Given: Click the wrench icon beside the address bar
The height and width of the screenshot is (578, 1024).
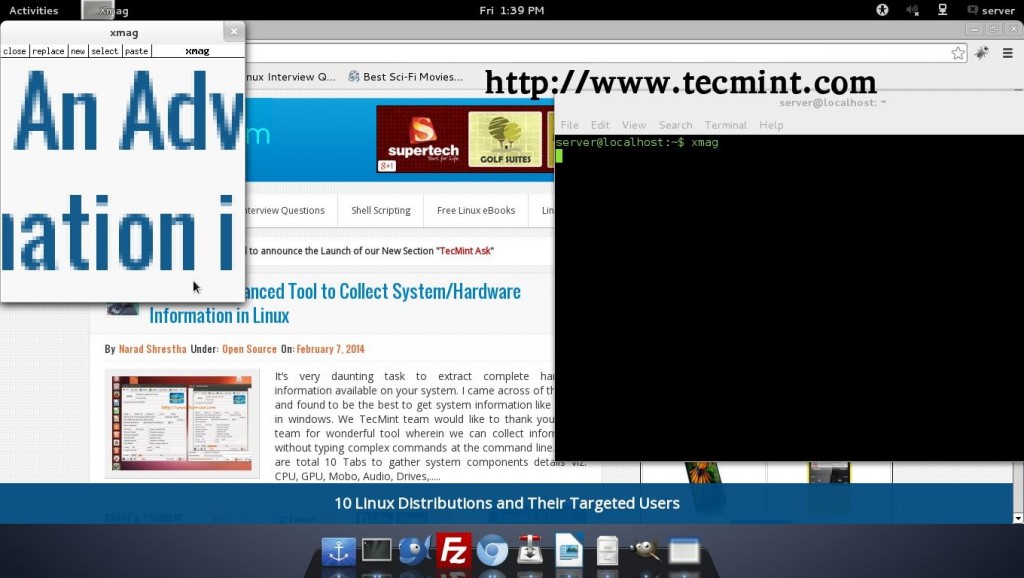Looking at the screenshot, I should click(983, 53).
